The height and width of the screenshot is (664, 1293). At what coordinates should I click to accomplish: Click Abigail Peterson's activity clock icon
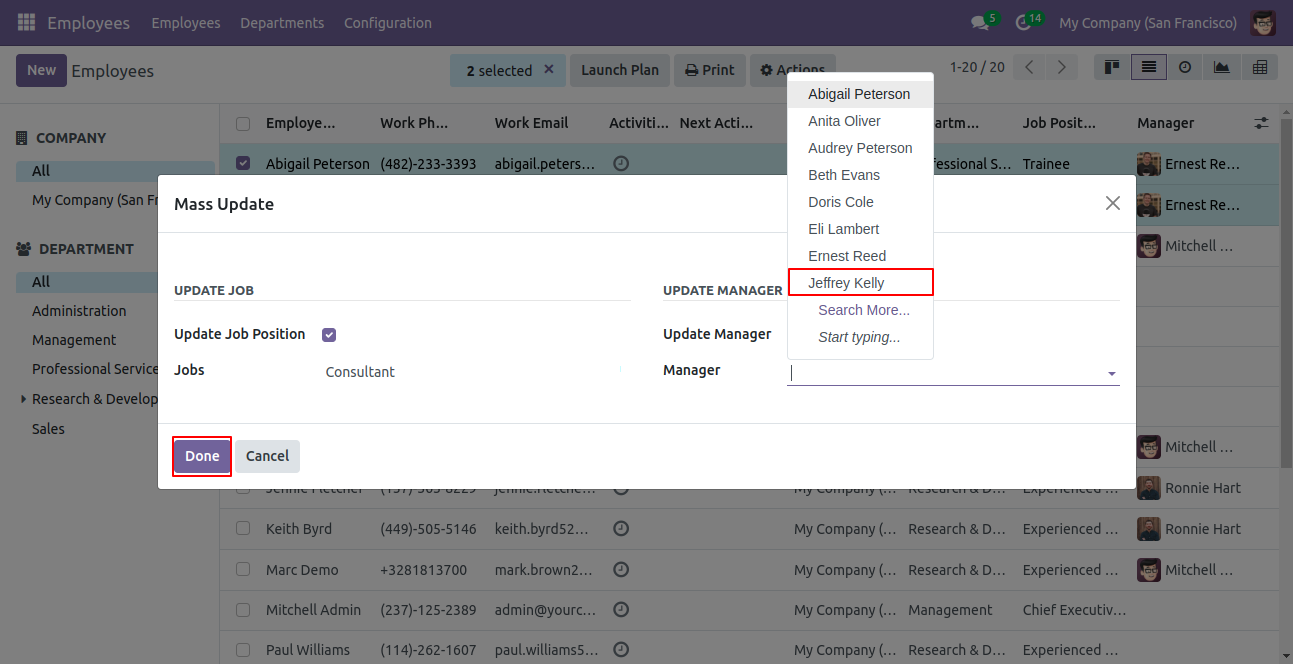(x=621, y=163)
